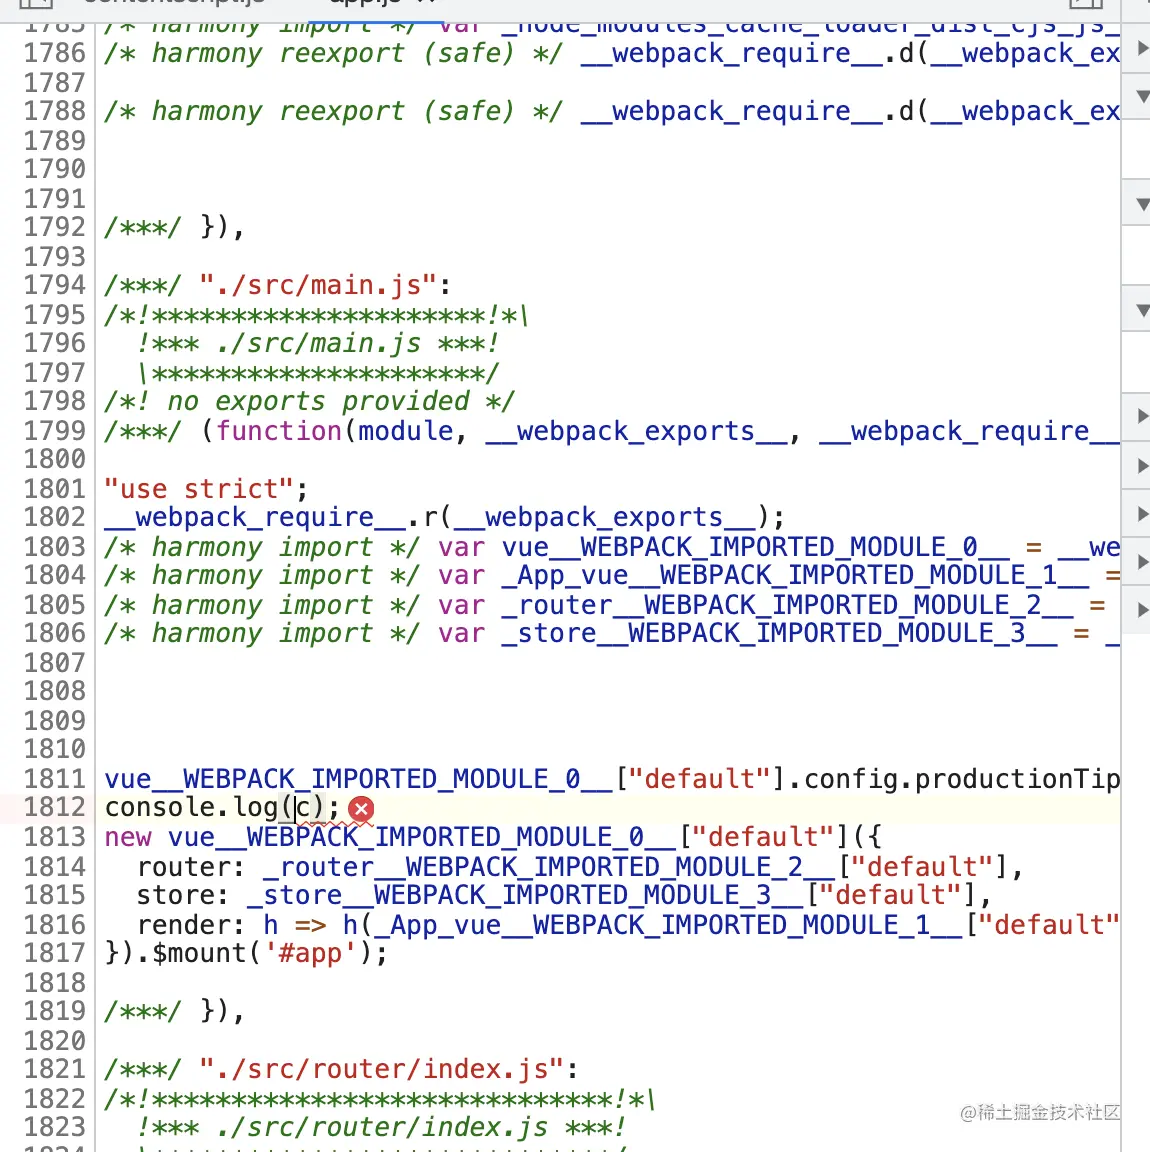Click the '$mount' method on line 1817

pyautogui.click(x=200, y=953)
